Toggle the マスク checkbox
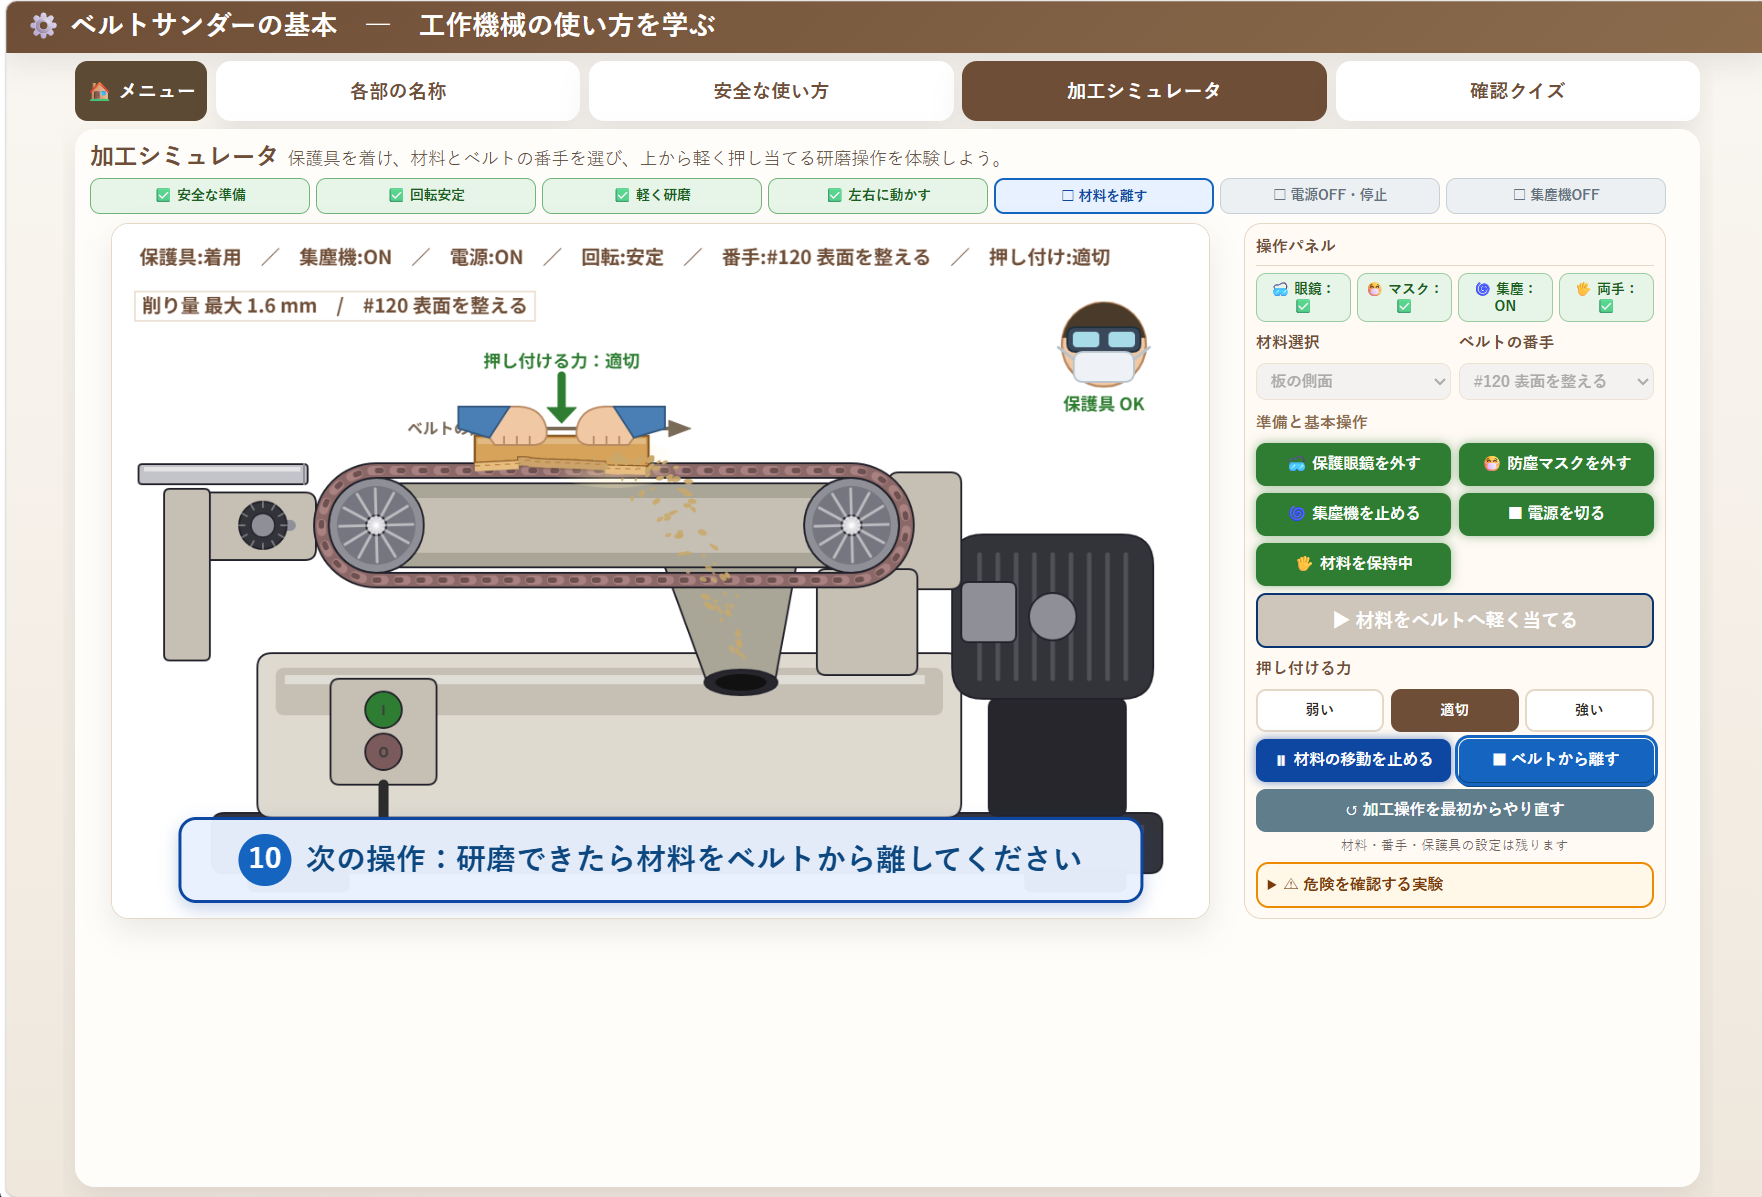The height and width of the screenshot is (1197, 1762). pyautogui.click(x=1404, y=307)
